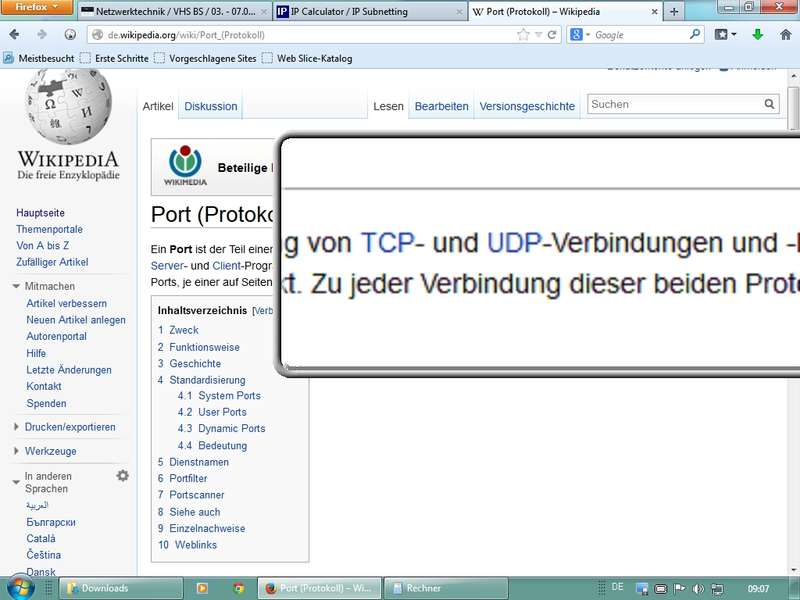The width and height of the screenshot is (800, 600).
Task: Open URL history dropdown arrow
Action: (538, 35)
